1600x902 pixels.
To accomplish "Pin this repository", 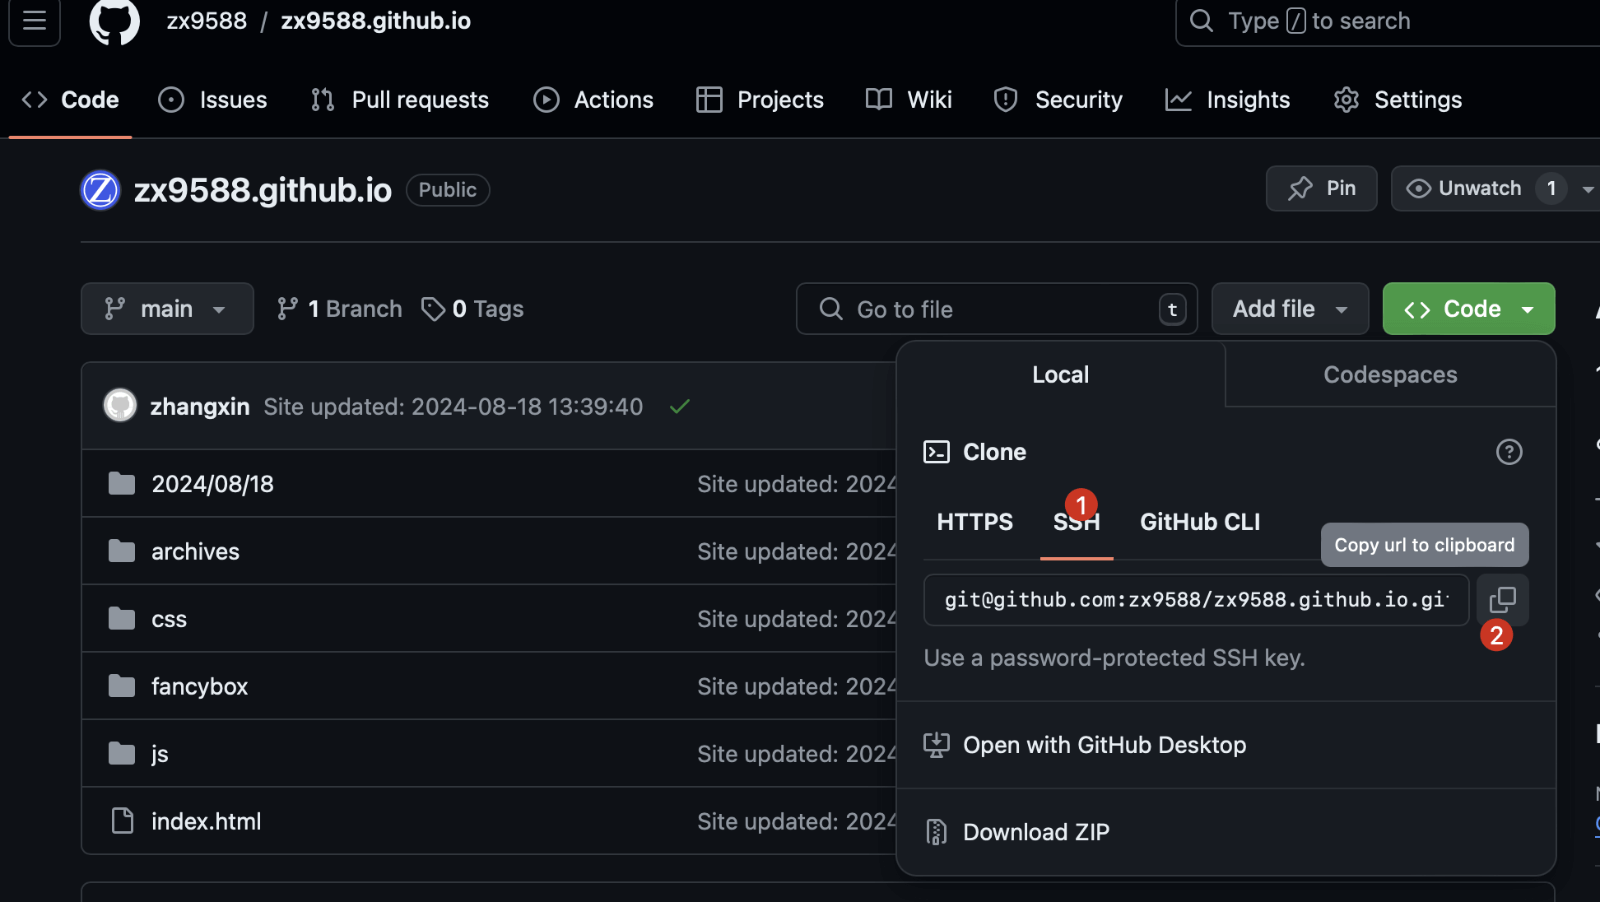I will click(1321, 188).
